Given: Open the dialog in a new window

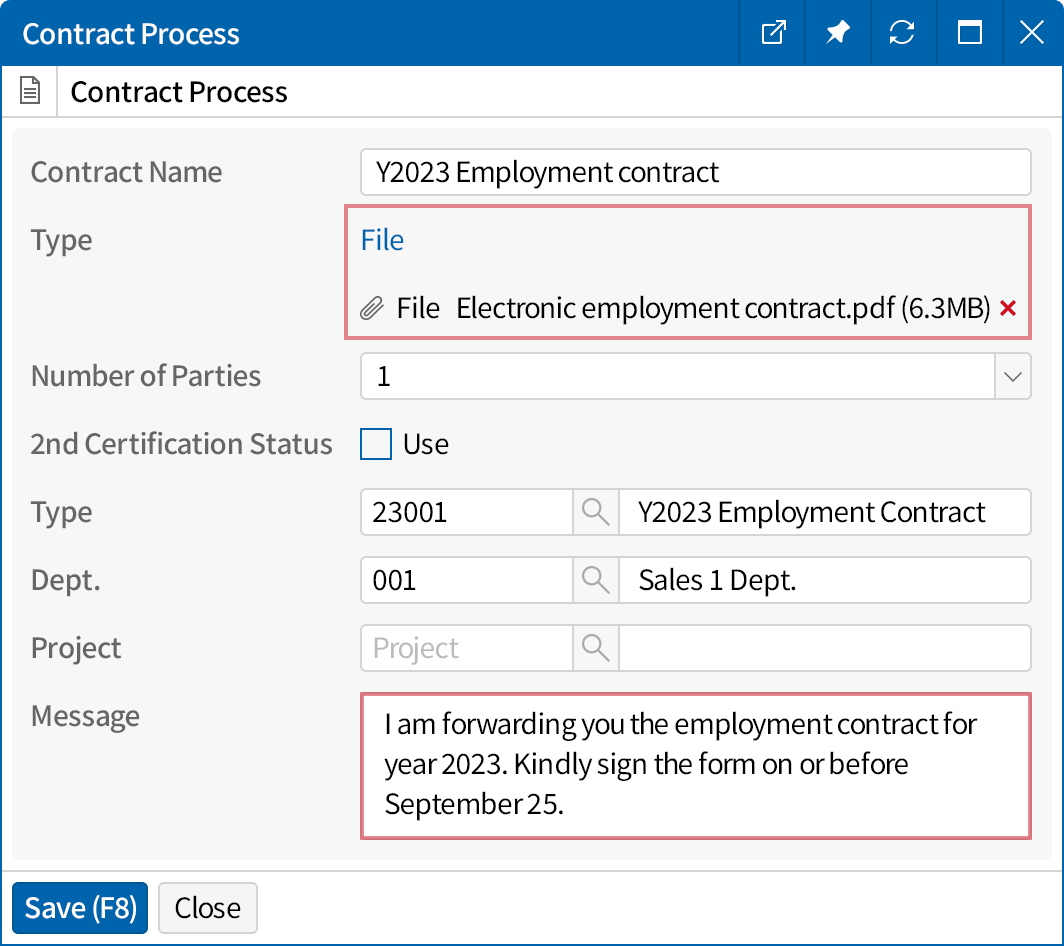Looking at the screenshot, I should (x=773, y=33).
